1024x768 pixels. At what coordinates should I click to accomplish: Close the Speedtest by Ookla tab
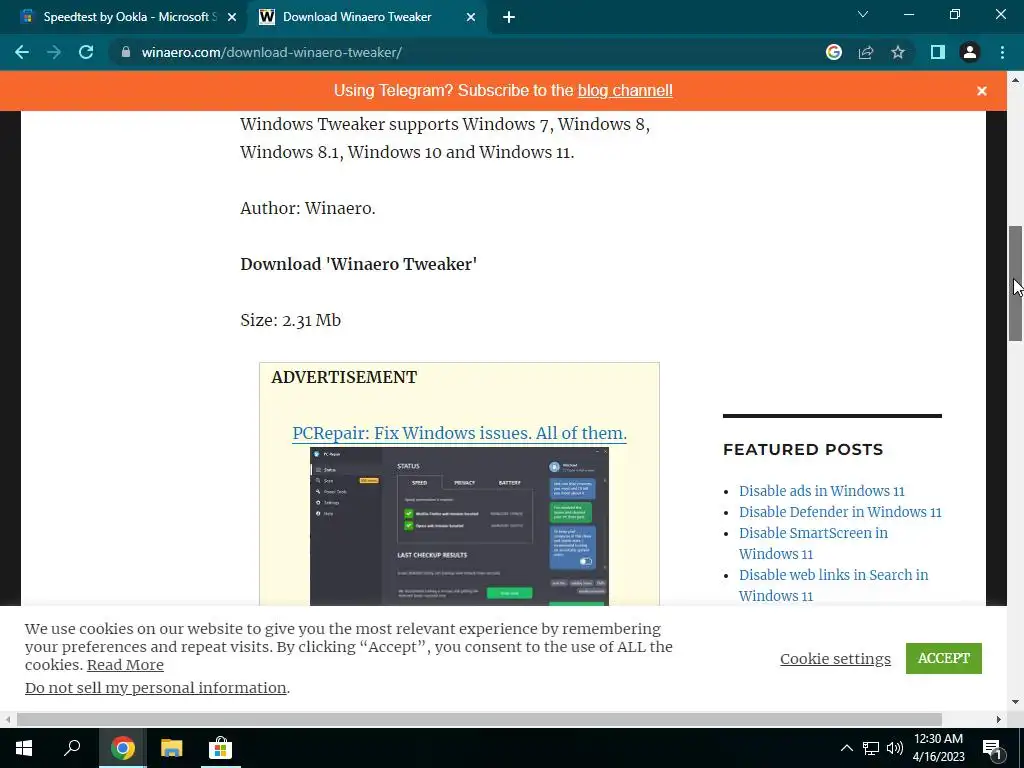[x=232, y=18]
